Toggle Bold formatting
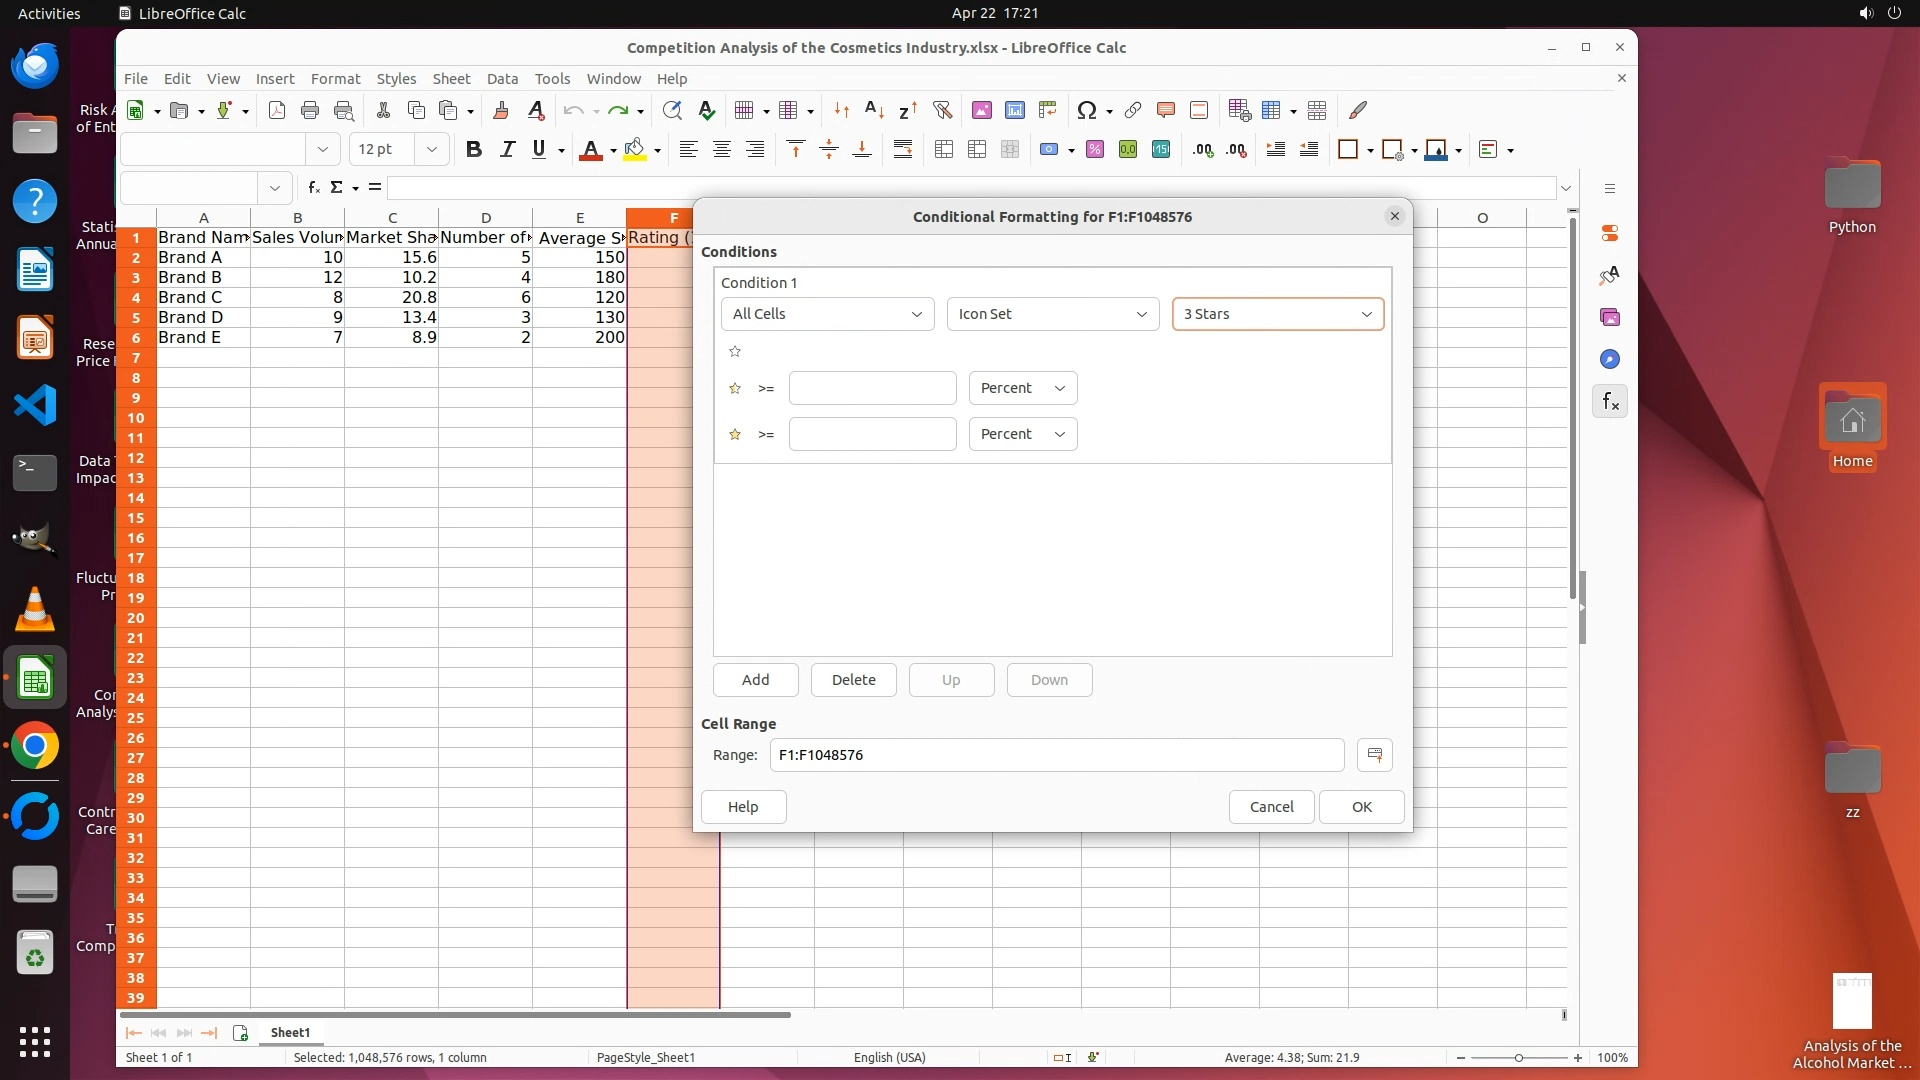This screenshot has height=1080, width=1920. coord(474,150)
